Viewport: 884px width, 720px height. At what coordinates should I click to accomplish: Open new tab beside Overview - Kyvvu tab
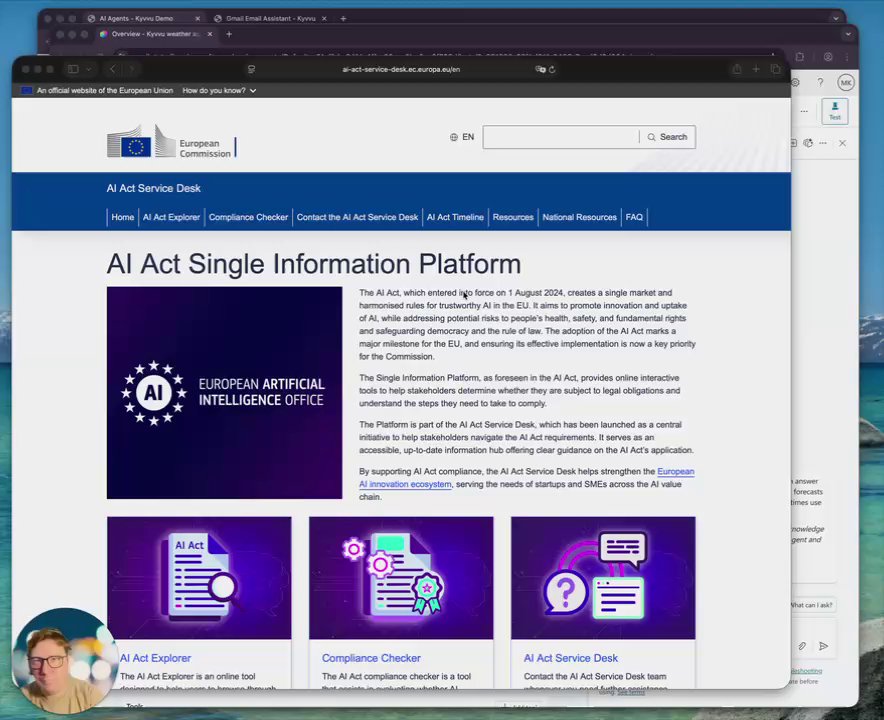(229, 34)
